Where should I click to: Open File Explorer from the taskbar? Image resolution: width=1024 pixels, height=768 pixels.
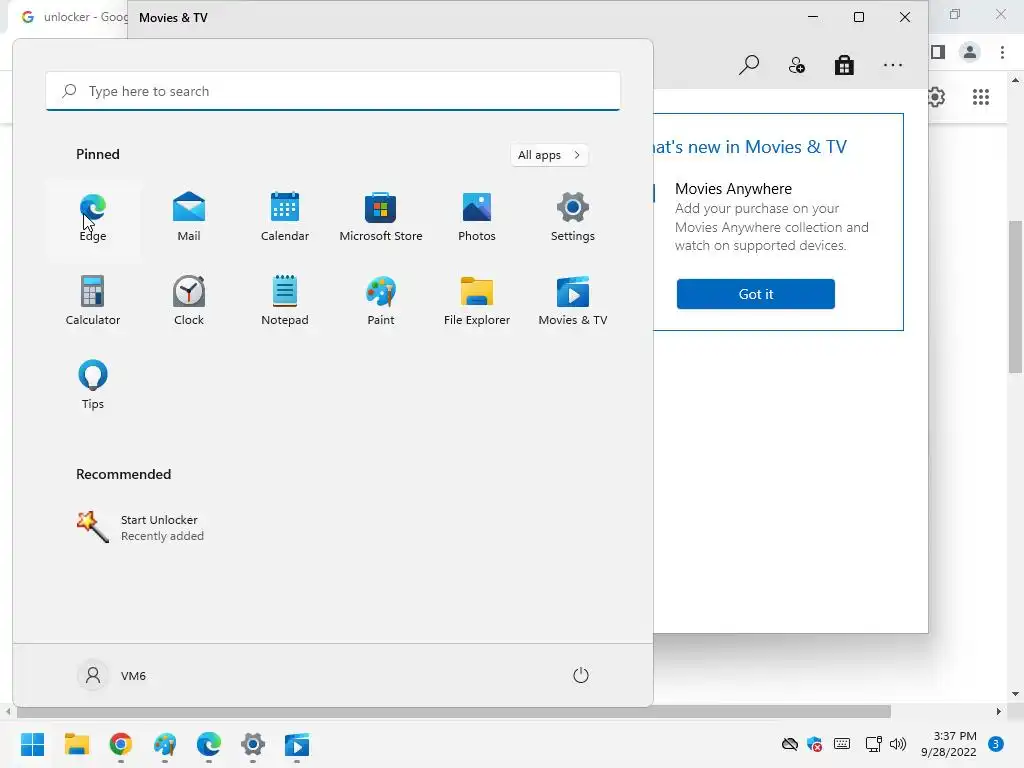[x=76, y=744]
